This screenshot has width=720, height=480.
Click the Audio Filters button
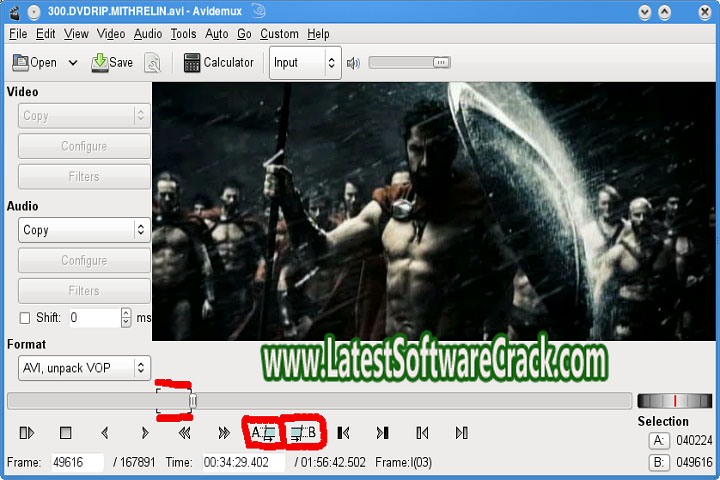(84, 291)
